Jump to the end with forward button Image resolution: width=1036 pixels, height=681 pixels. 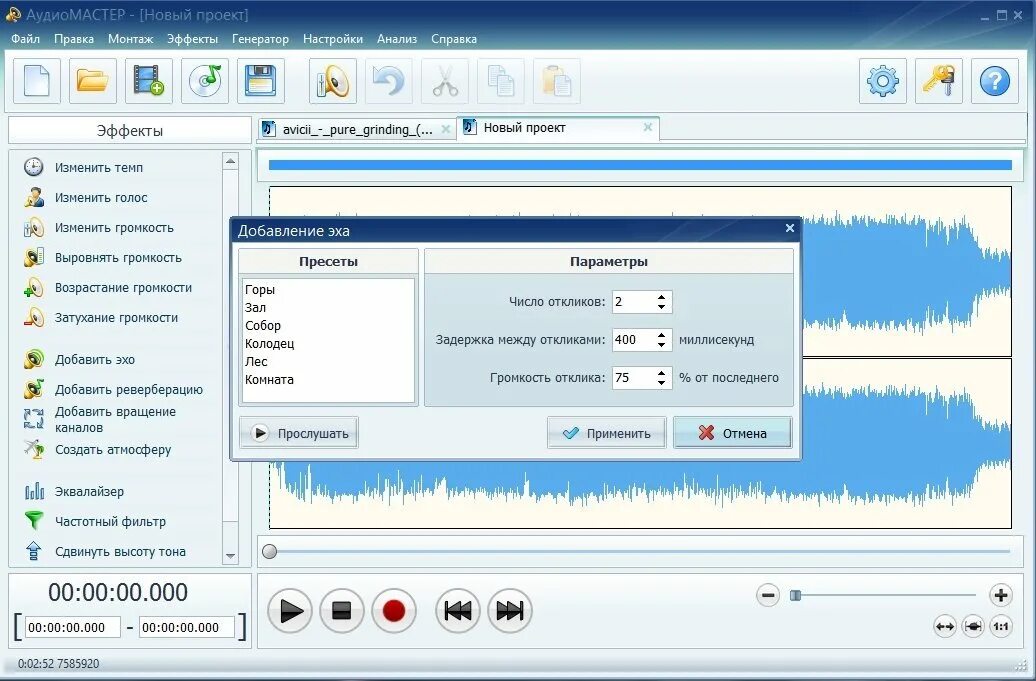pos(509,611)
